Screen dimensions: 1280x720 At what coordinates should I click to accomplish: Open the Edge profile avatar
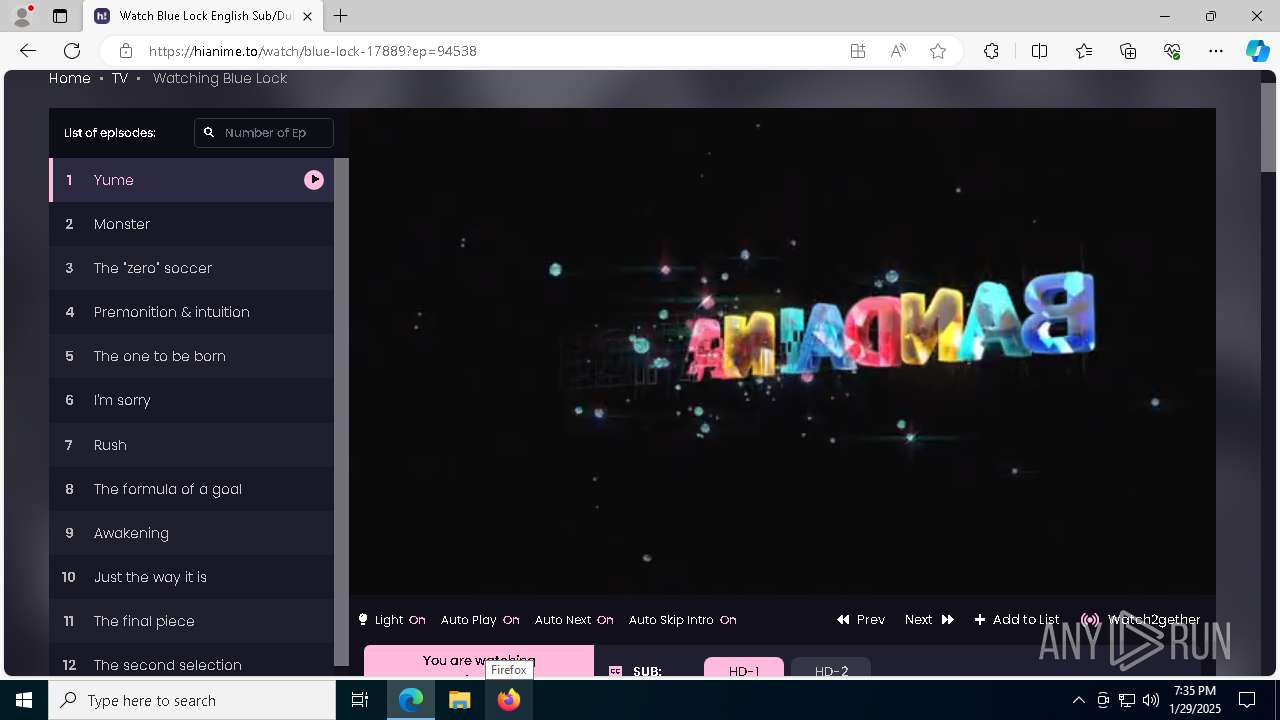point(22,16)
